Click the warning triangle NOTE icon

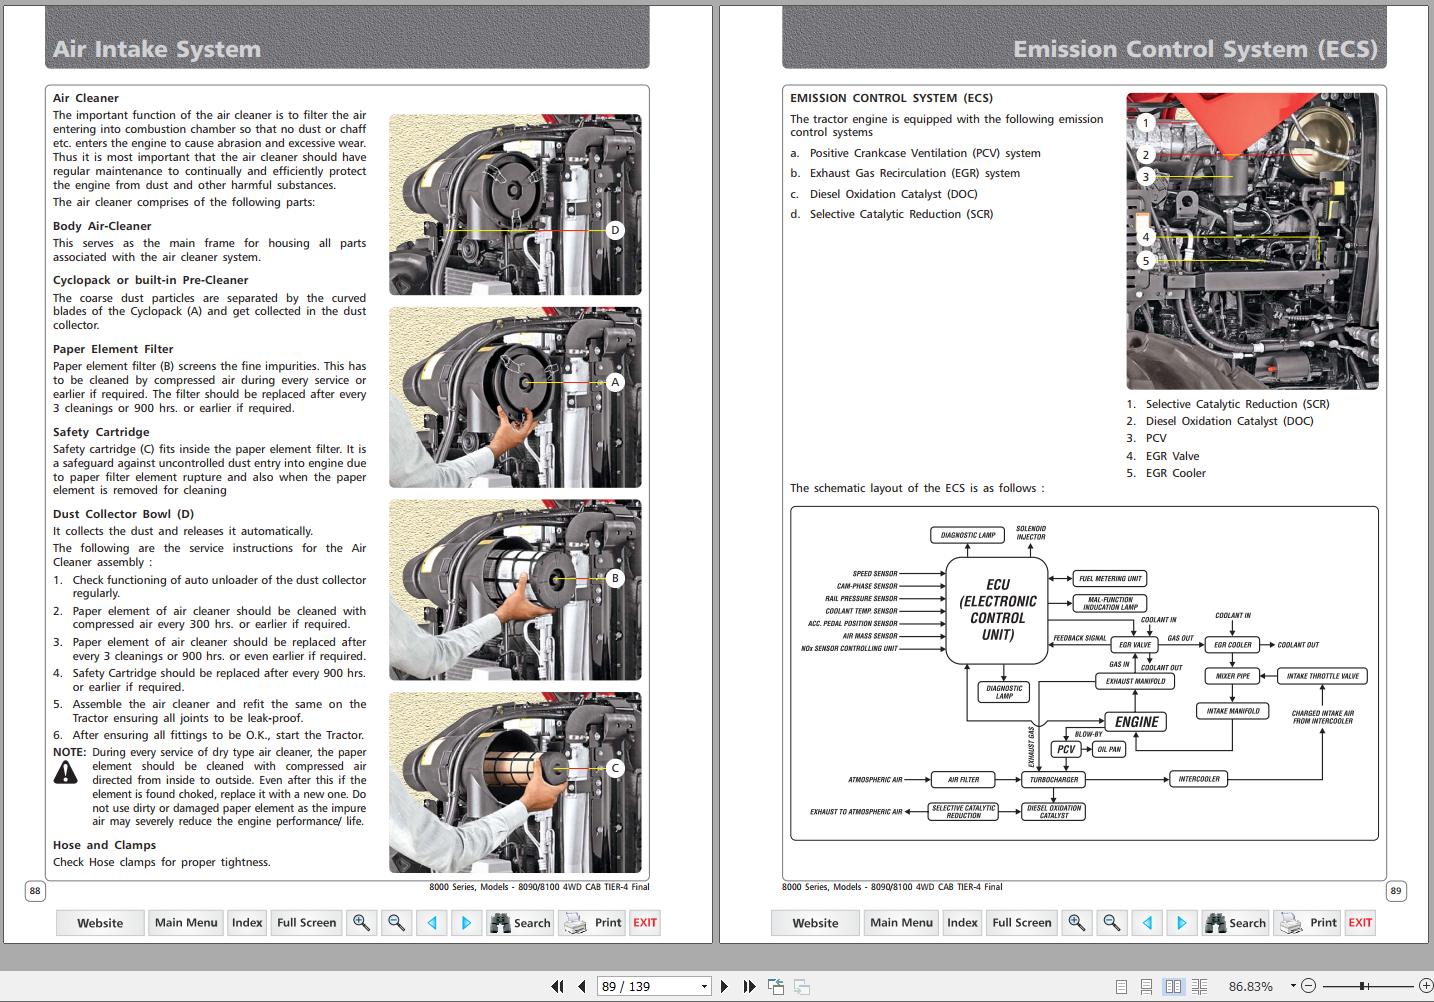66,772
